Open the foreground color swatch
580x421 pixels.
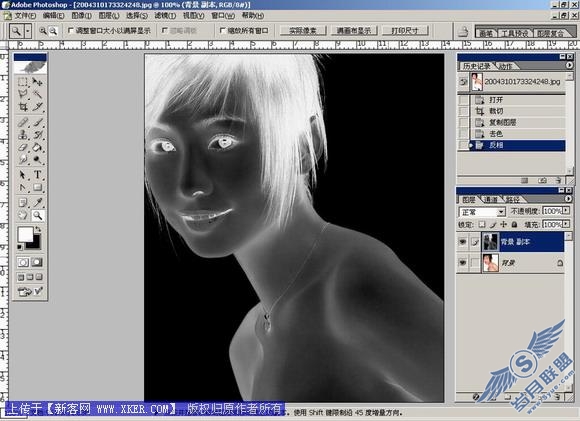pos(25,235)
